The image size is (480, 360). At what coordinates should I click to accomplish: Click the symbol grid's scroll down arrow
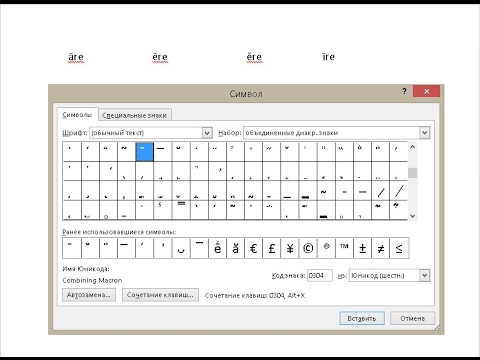[412, 216]
